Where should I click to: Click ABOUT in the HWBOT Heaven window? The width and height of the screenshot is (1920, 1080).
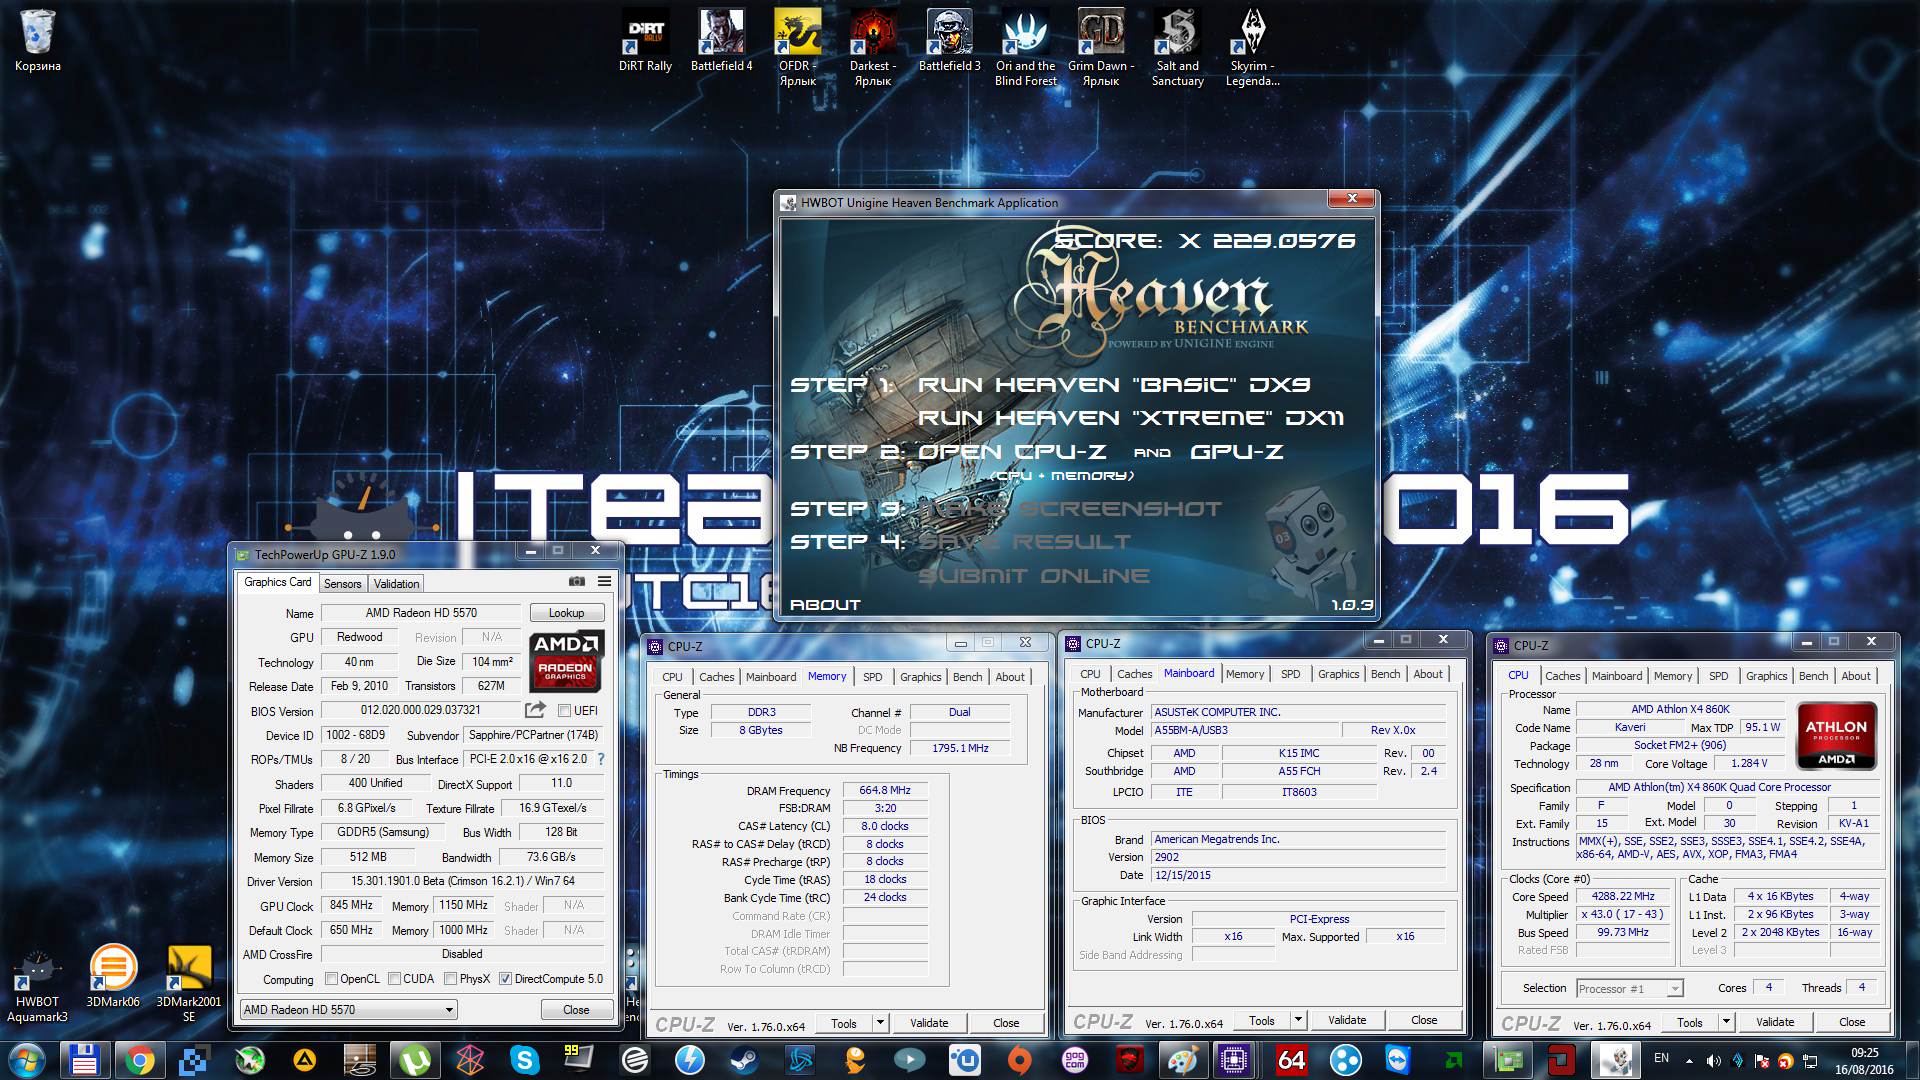825,605
